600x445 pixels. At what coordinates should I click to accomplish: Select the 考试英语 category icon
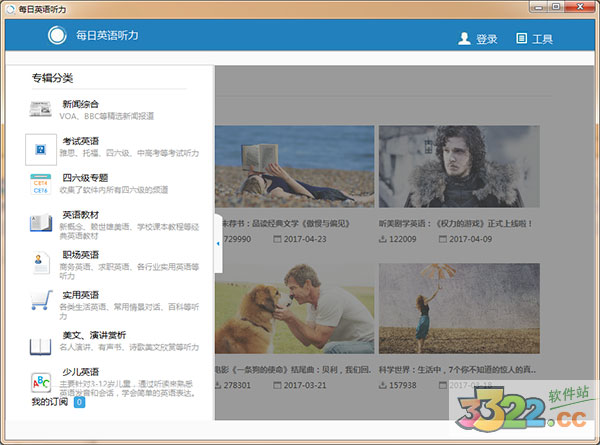[40, 149]
